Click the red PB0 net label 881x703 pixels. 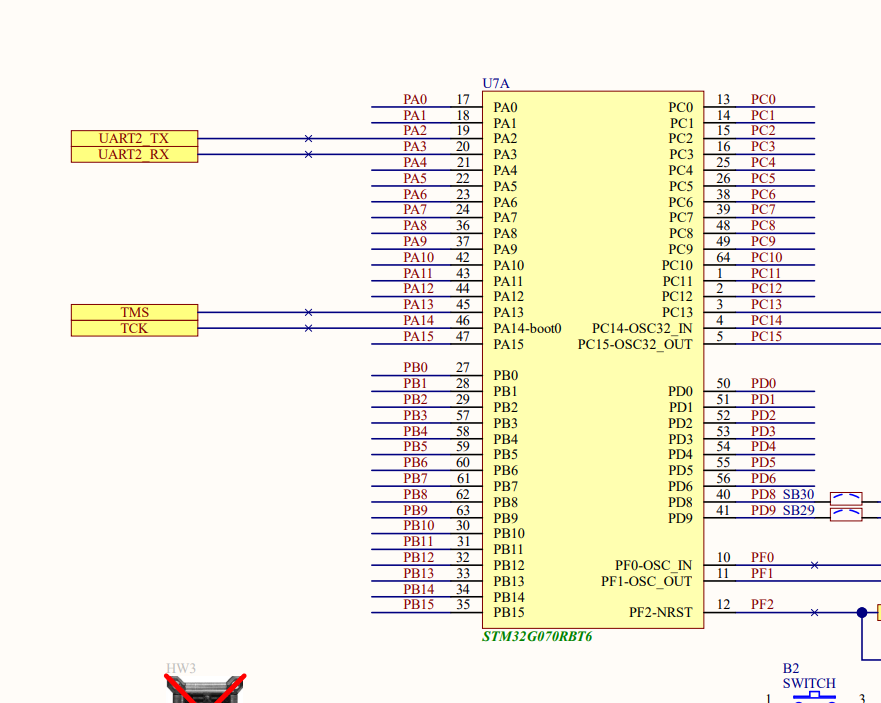click(x=416, y=368)
